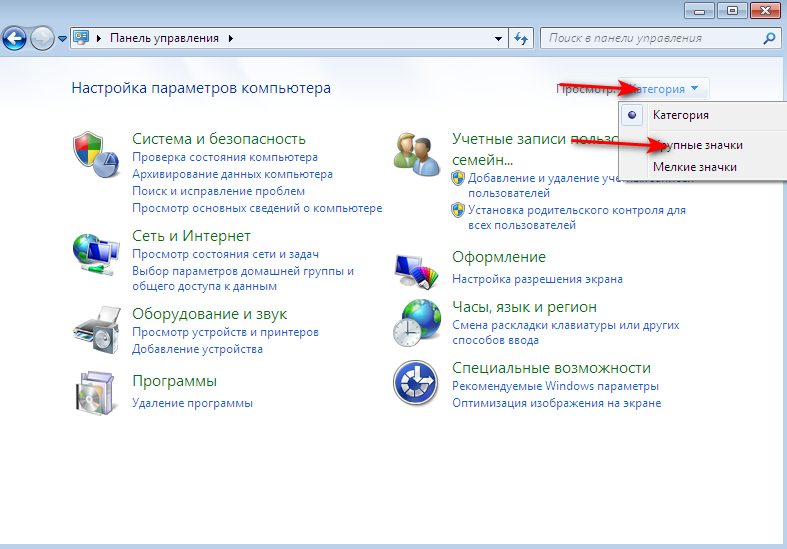Open Выбор параметров домашней группы link
Viewport: 787px width, 549px height.
pos(243,279)
